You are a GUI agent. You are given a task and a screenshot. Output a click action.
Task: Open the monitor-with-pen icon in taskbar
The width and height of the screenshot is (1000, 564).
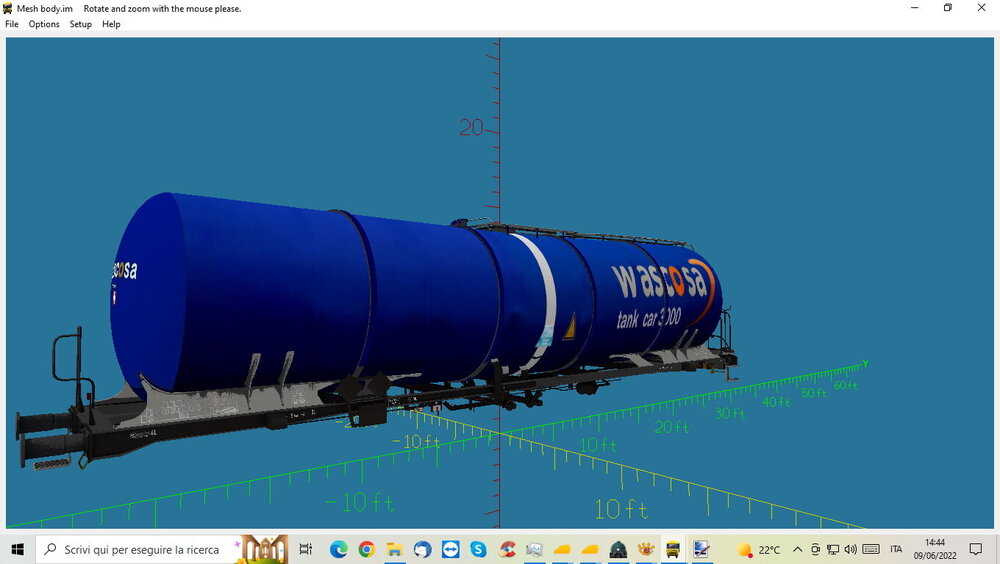701,549
